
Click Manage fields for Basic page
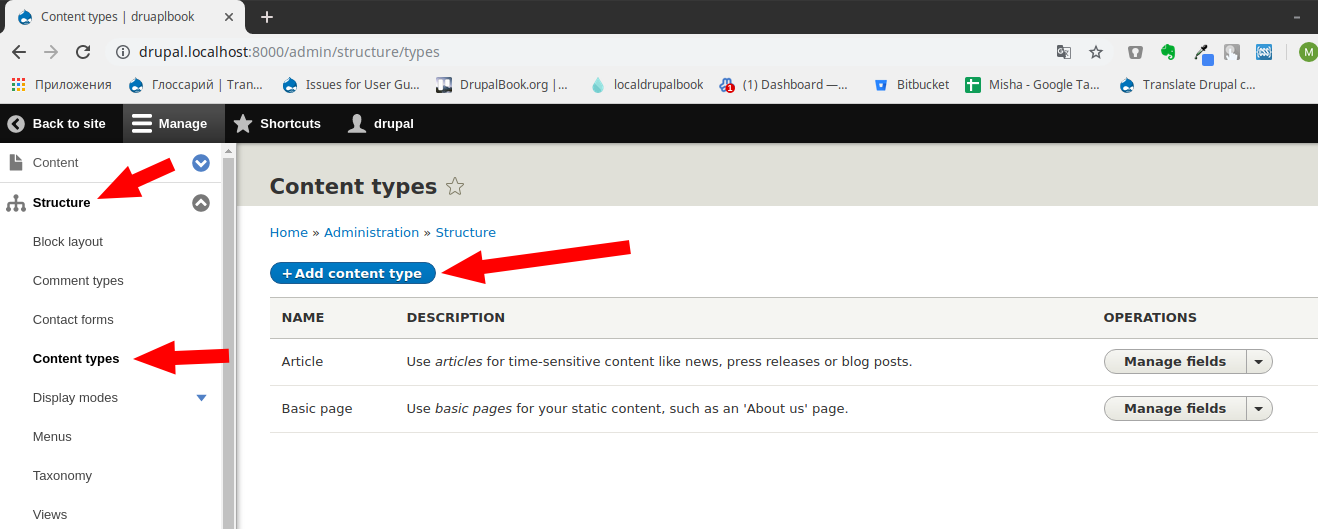(x=1175, y=408)
